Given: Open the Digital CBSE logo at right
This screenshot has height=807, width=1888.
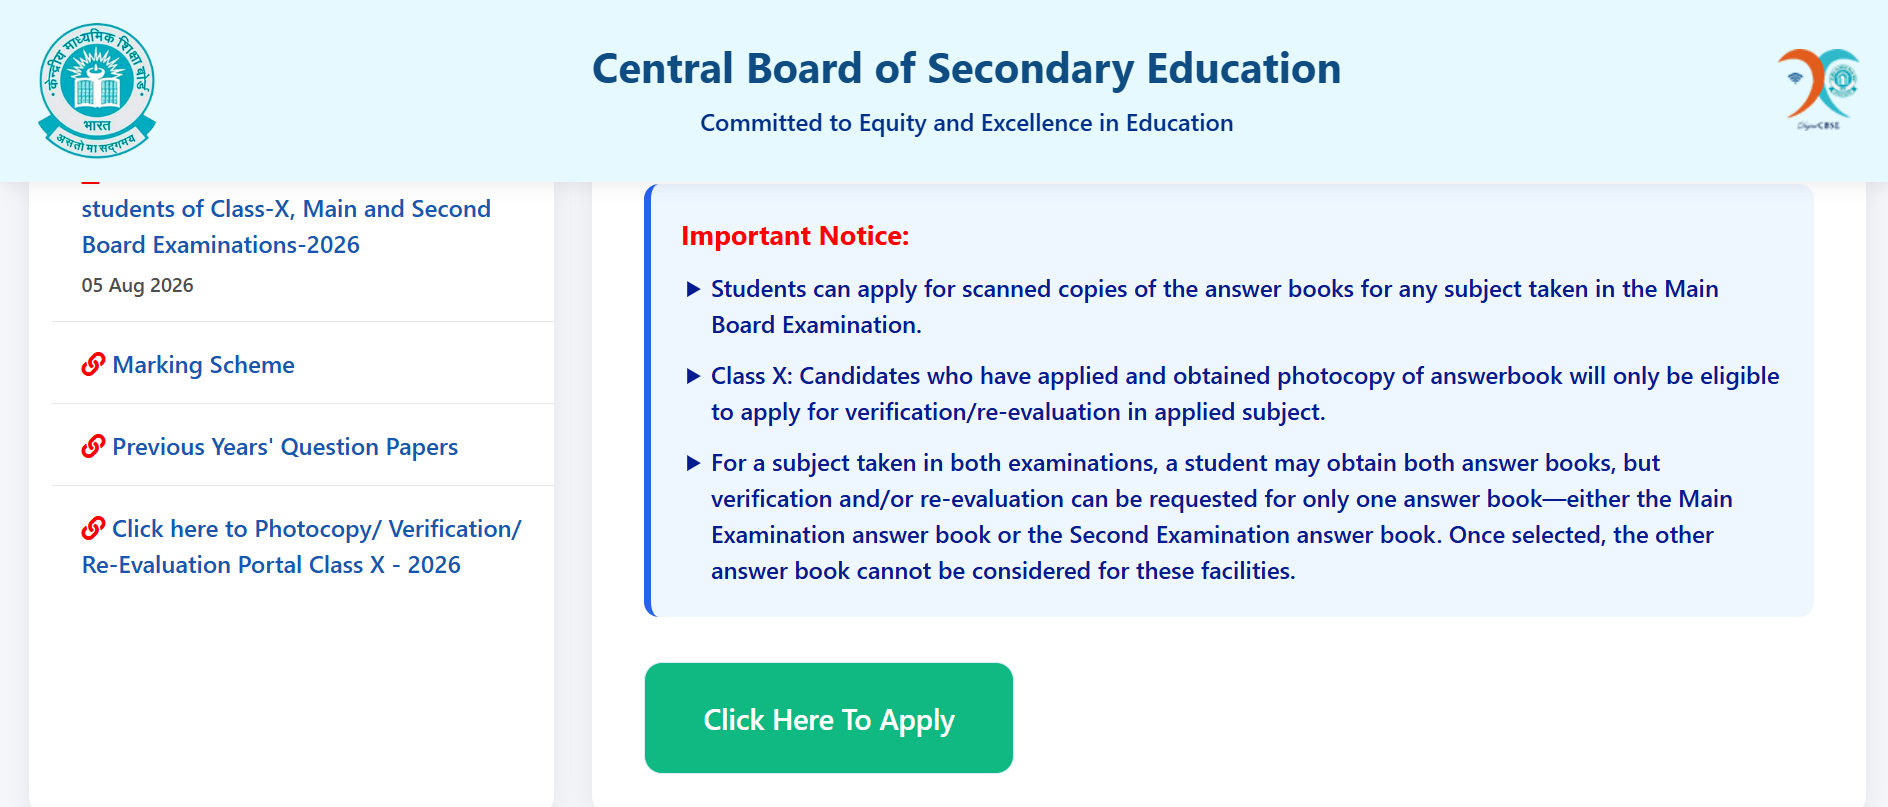Looking at the screenshot, I should coord(1818,89).
